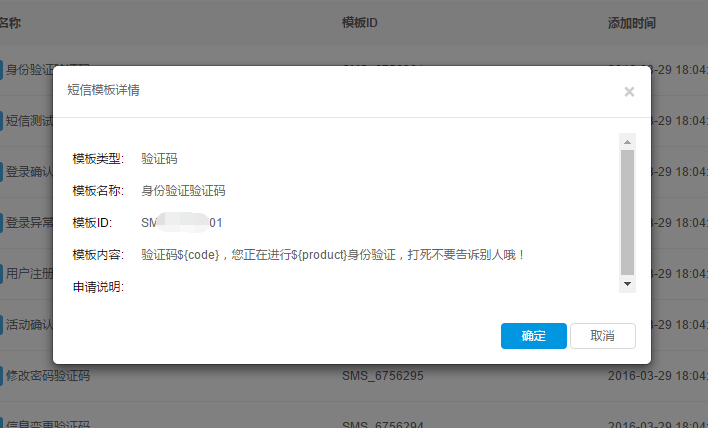Close the 短信模板详情 dialog with X
The height and width of the screenshot is (428, 708).
click(x=629, y=92)
